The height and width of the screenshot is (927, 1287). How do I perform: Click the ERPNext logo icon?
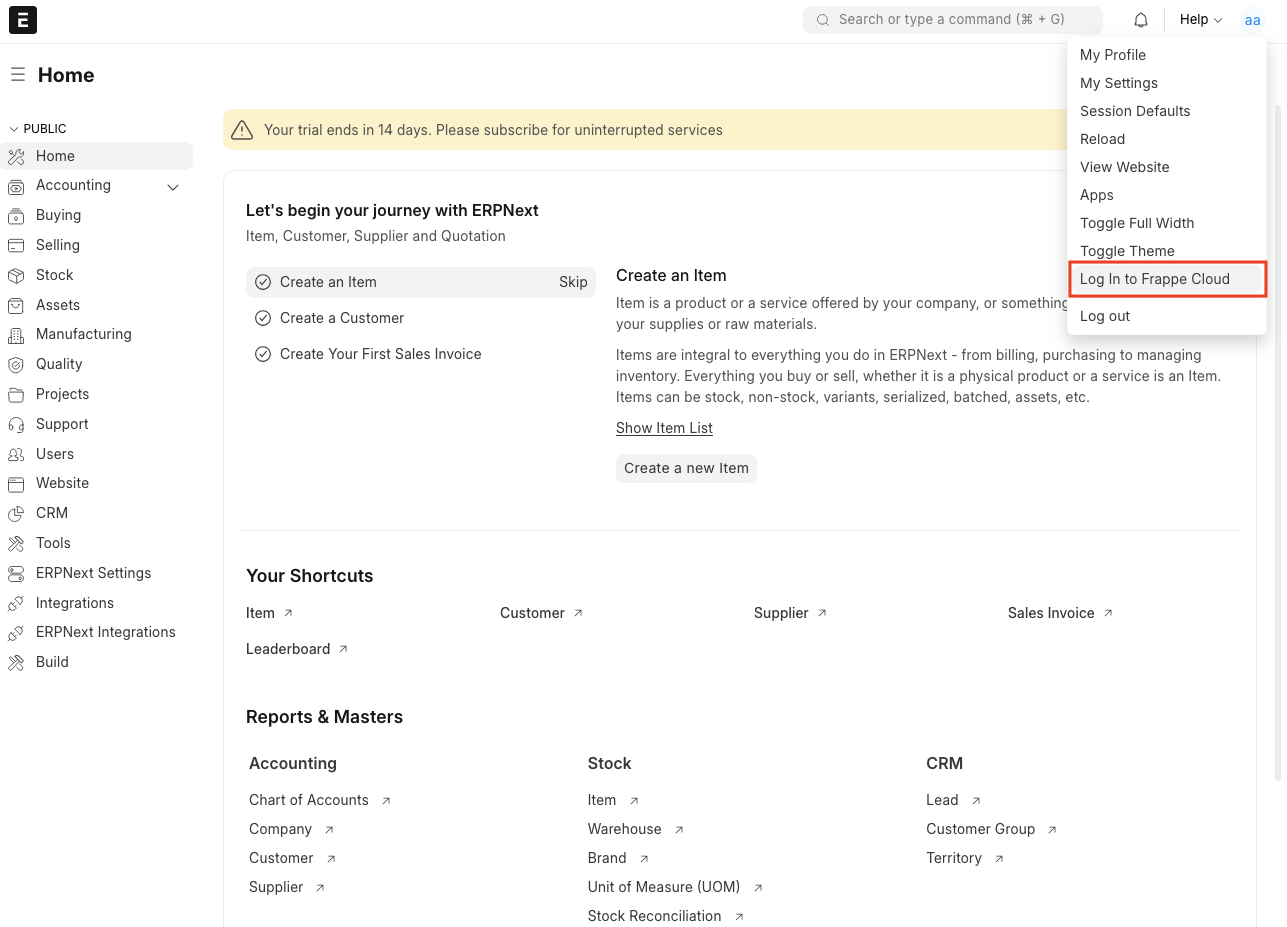coord(22,20)
